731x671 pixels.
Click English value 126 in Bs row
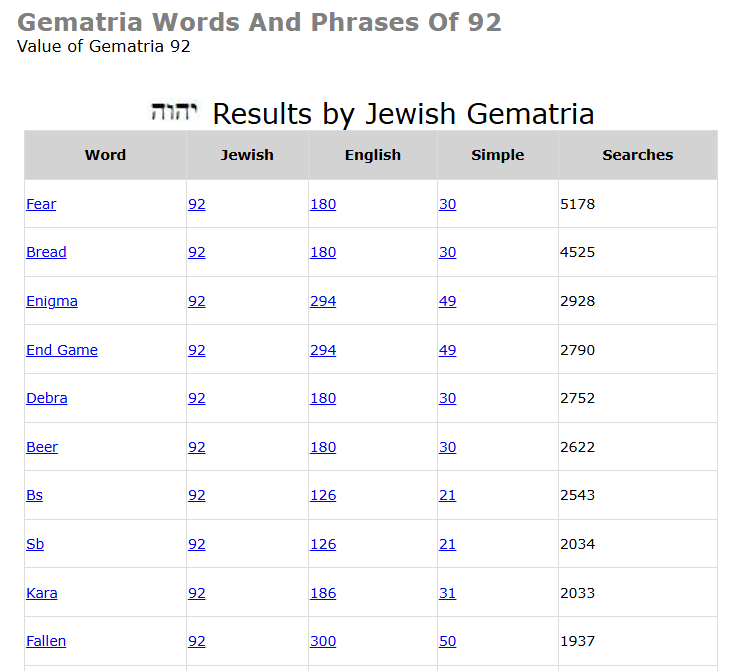(323, 495)
